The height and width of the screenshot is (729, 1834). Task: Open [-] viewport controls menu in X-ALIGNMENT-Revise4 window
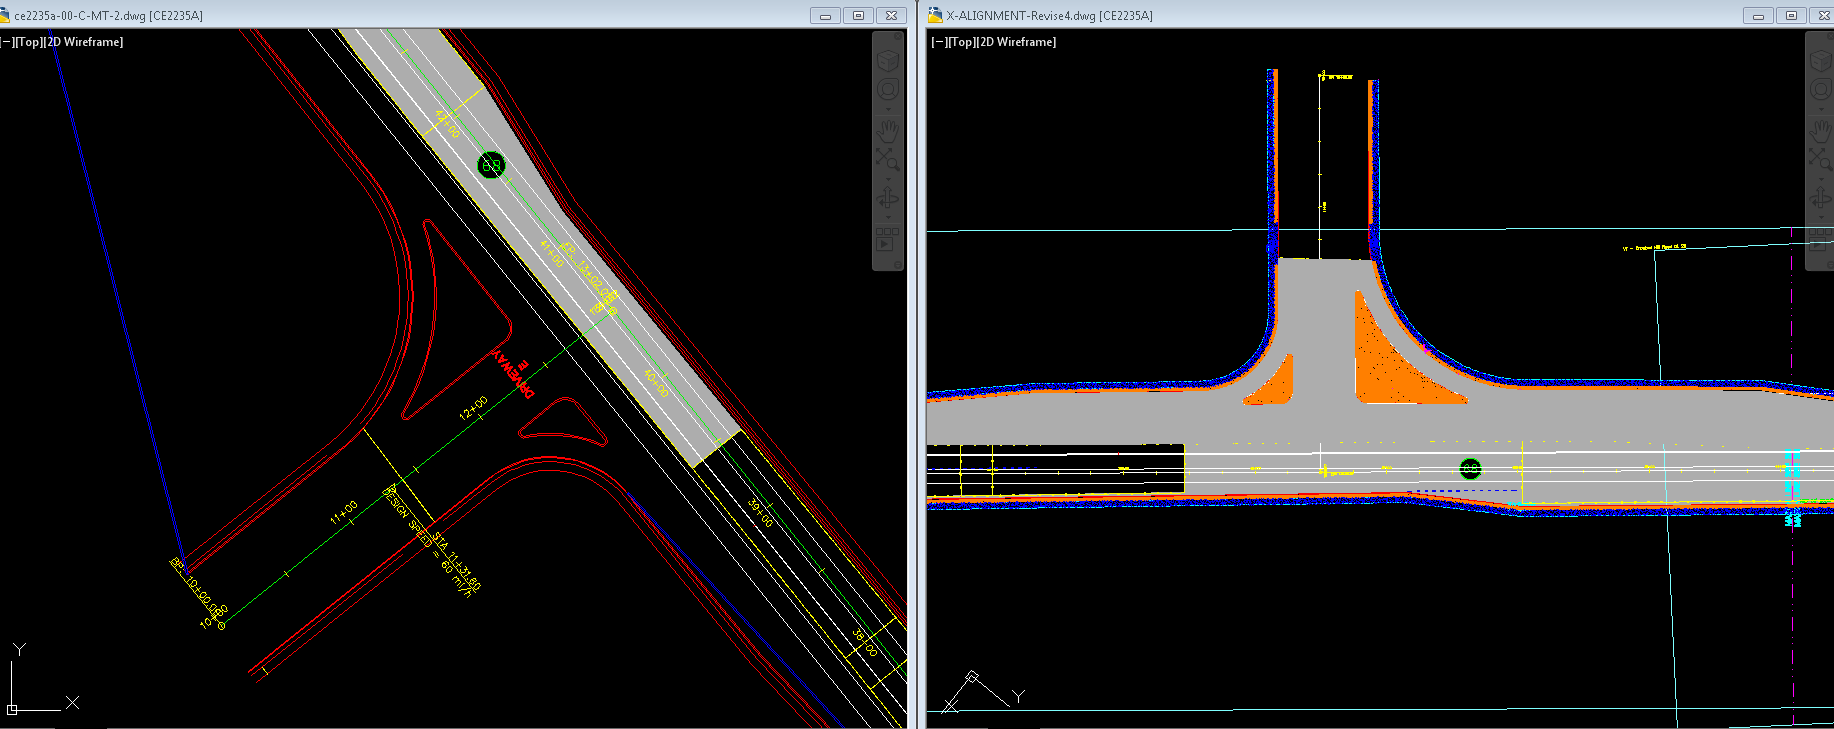pos(939,42)
